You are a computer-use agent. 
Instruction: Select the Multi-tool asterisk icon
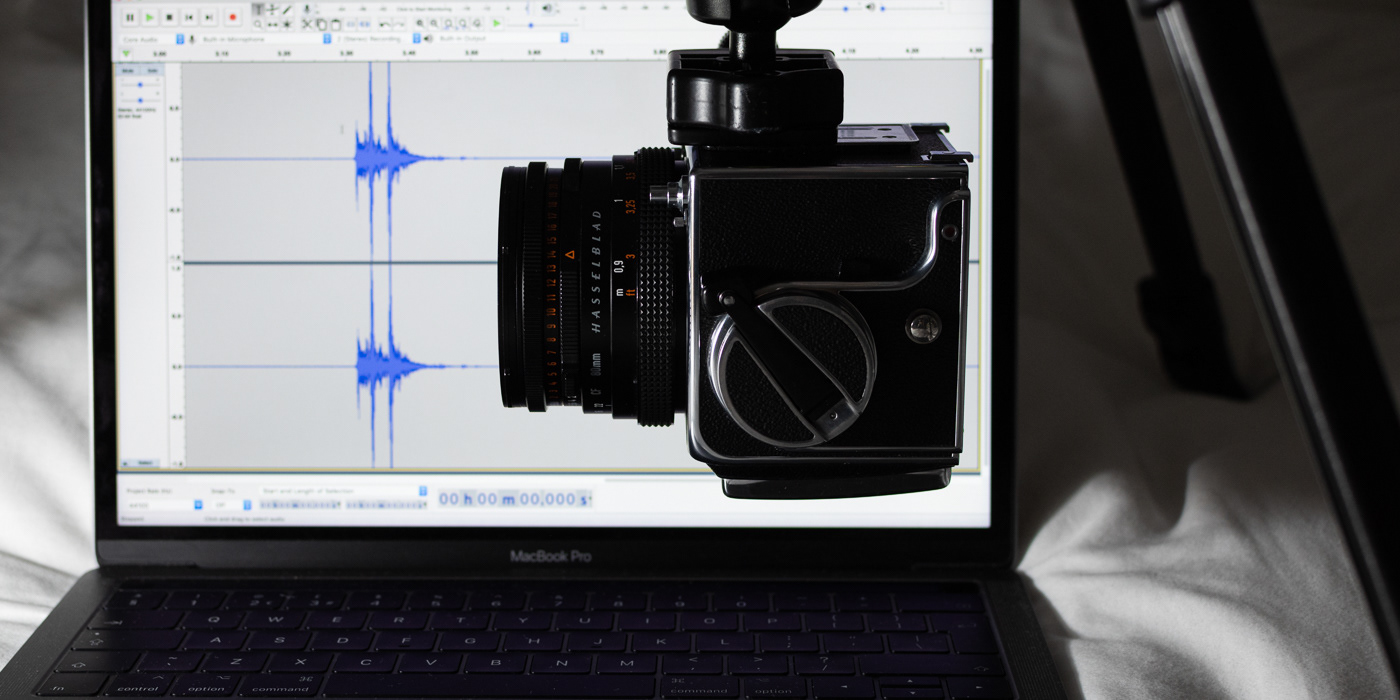(287, 24)
